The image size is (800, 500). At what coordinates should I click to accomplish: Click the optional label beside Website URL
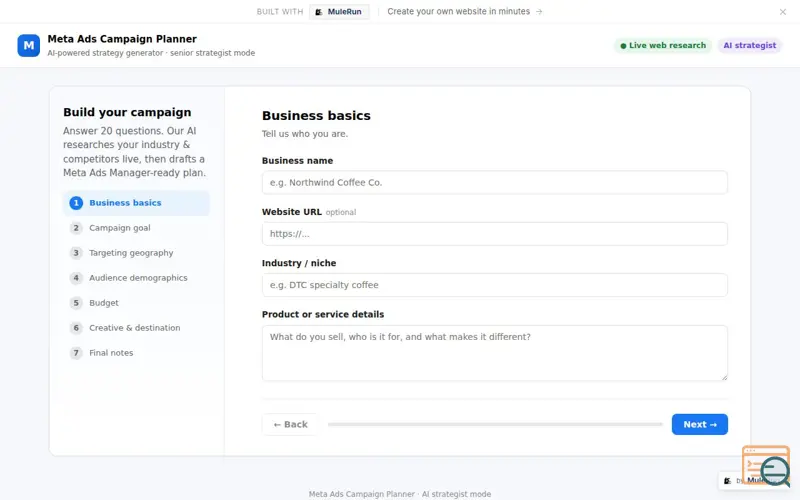[341, 213]
